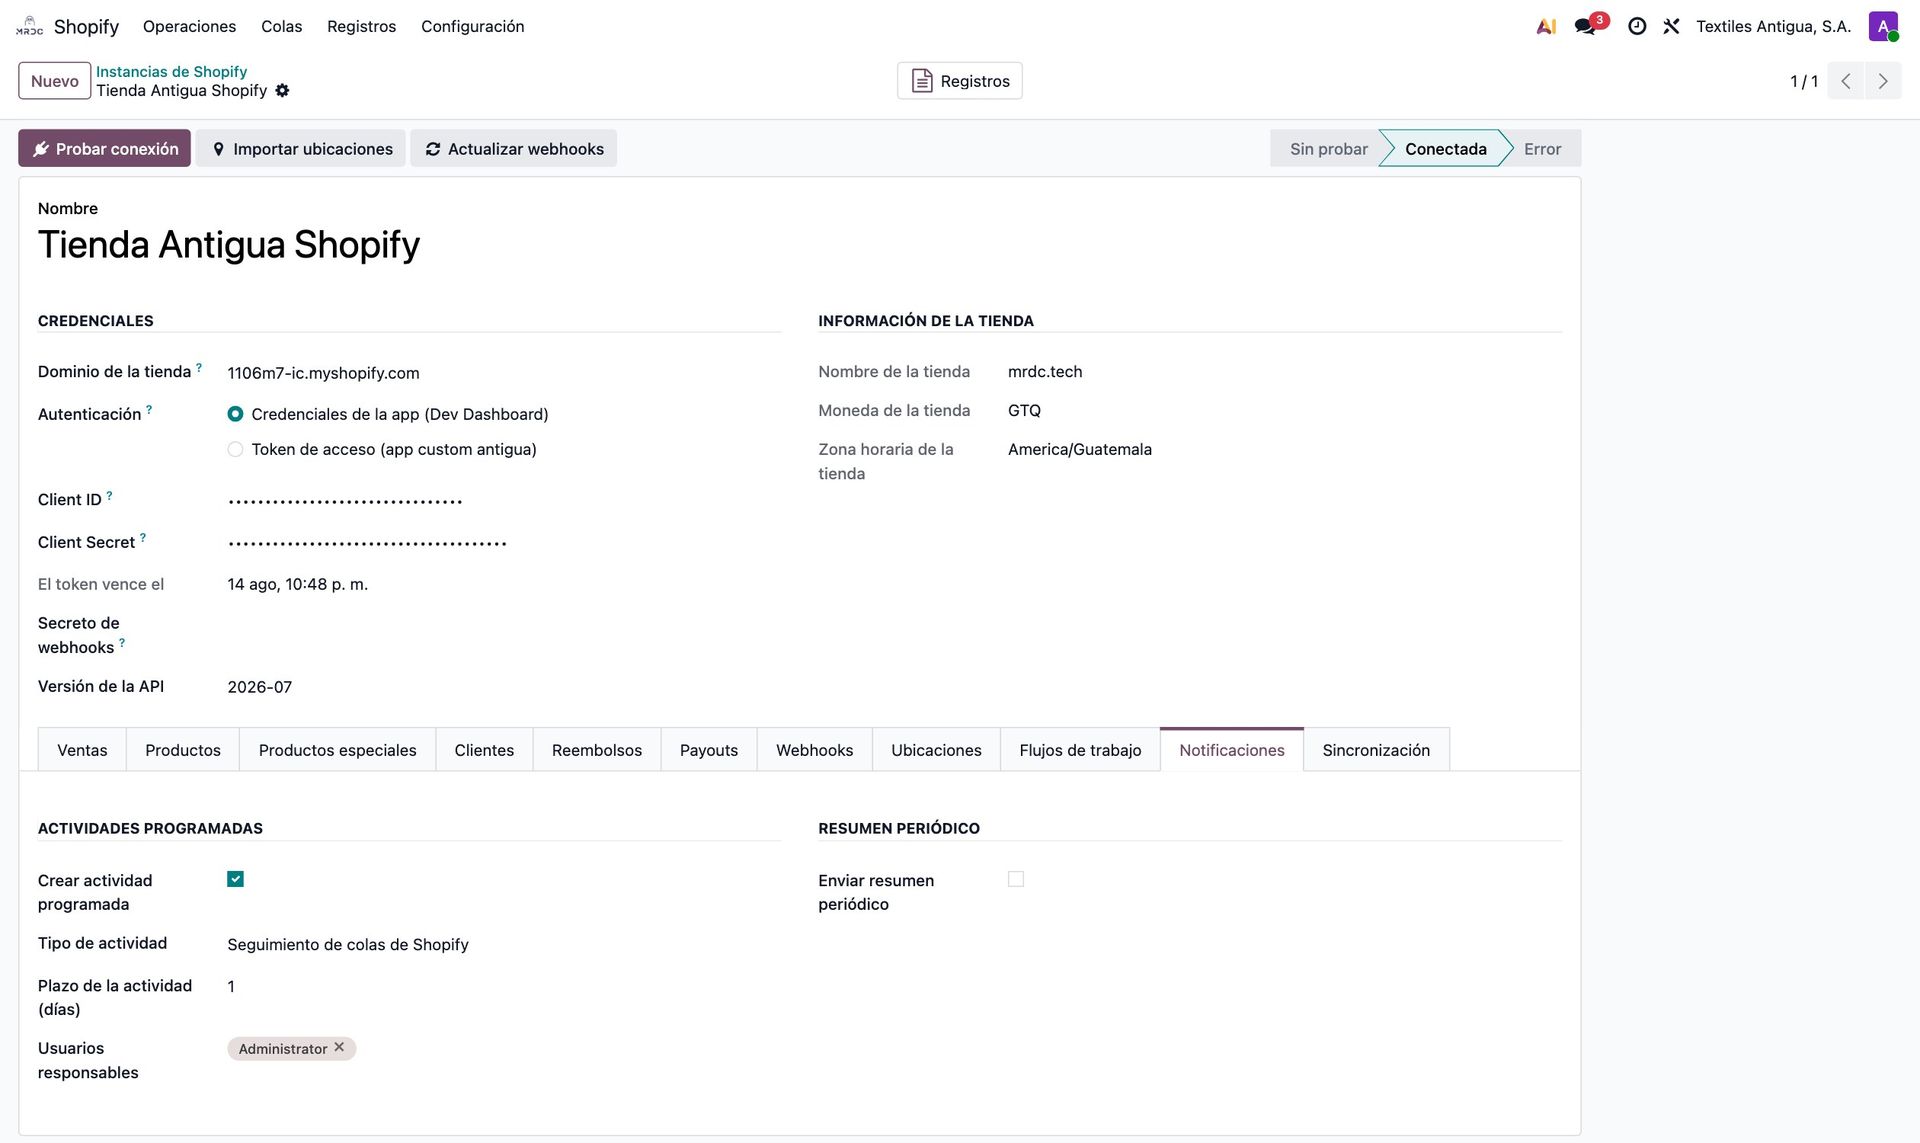Open the MRDC home app icon

click(30, 26)
